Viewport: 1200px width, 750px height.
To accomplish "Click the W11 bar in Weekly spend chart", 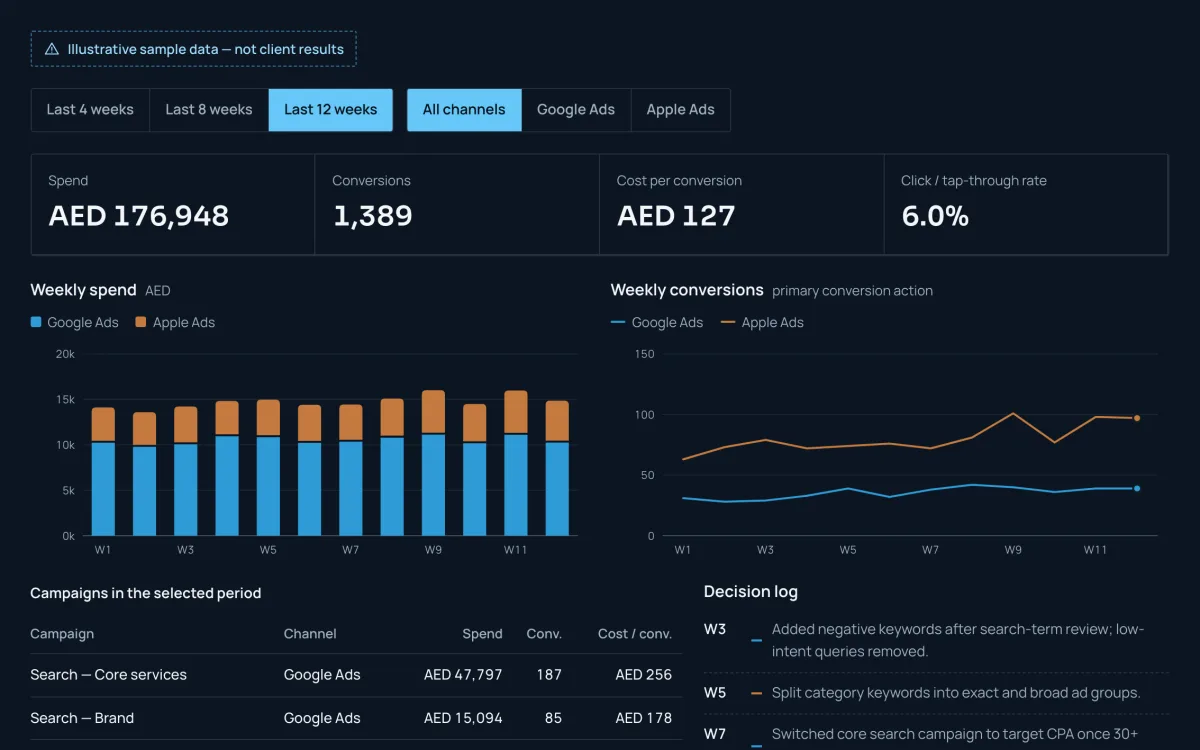I will 515,463.
